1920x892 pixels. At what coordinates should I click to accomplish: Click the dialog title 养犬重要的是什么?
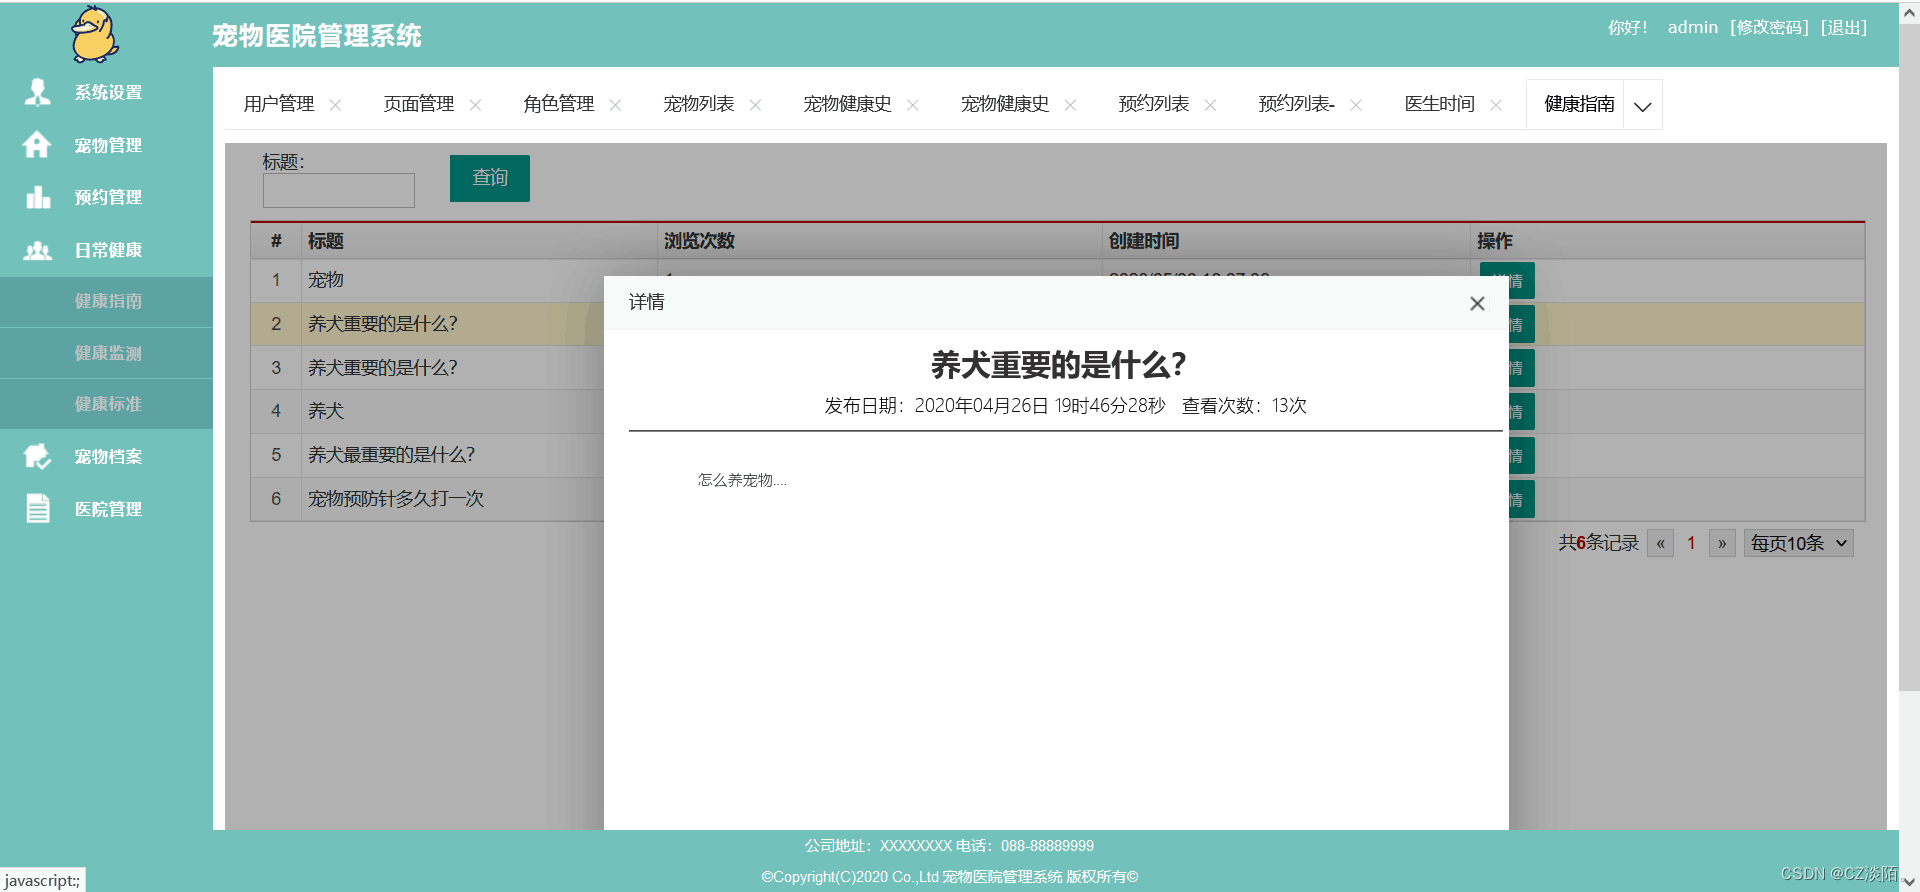[x=1058, y=365]
